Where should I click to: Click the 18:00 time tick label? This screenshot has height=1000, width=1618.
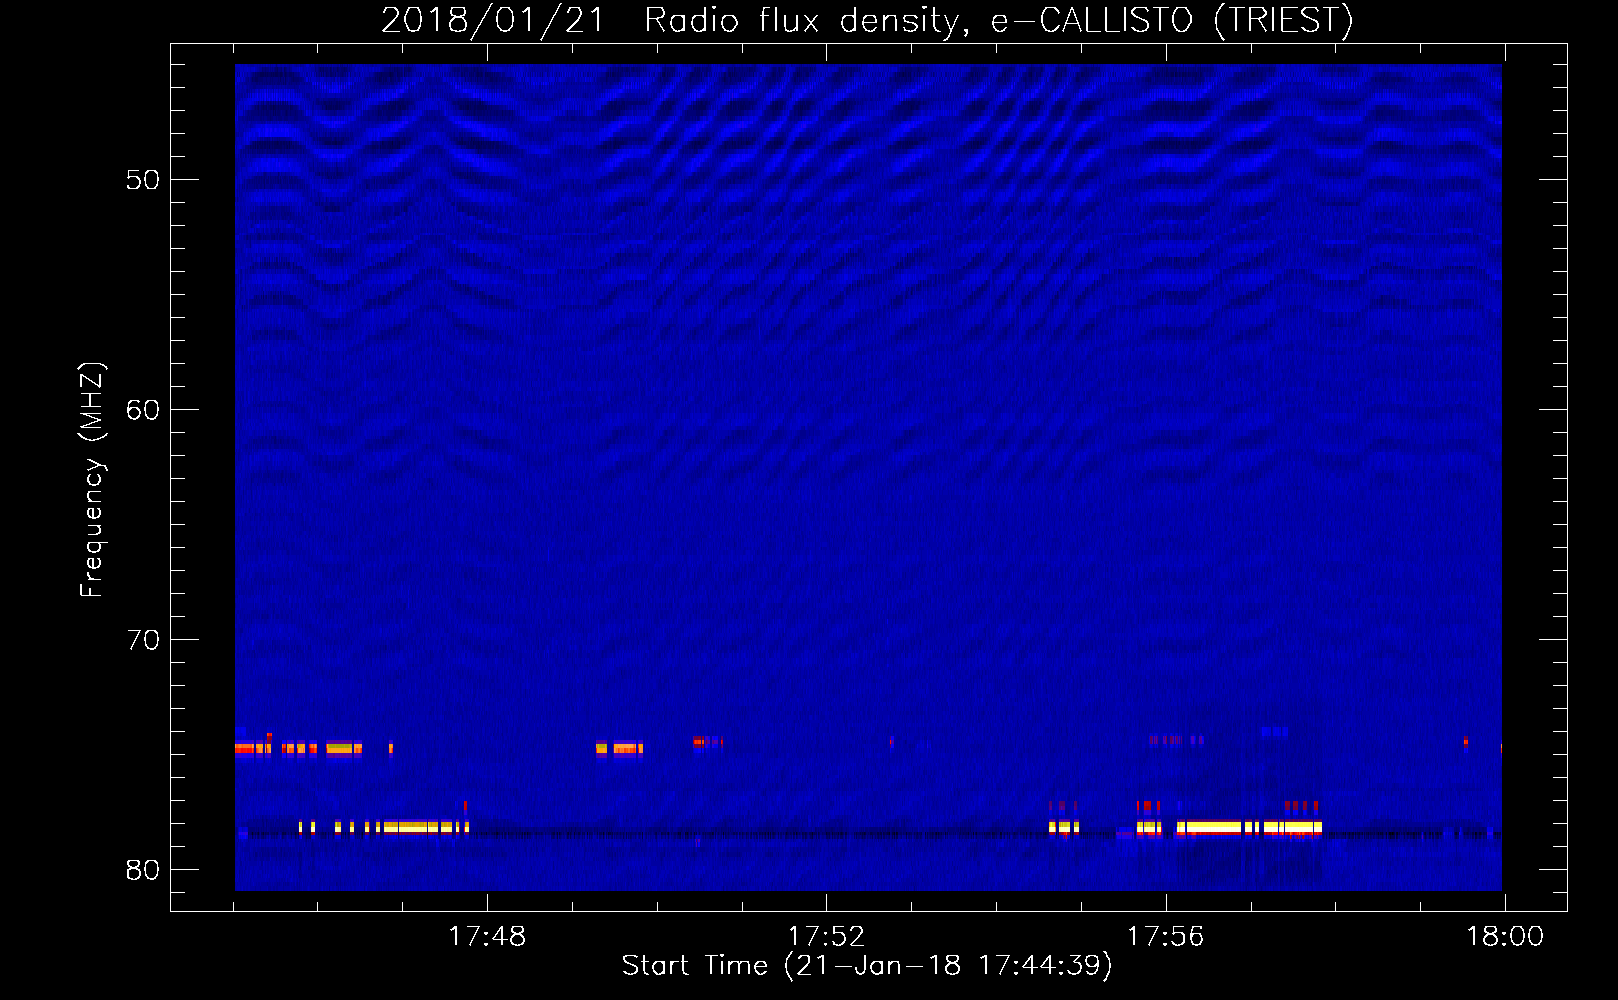point(1505,937)
